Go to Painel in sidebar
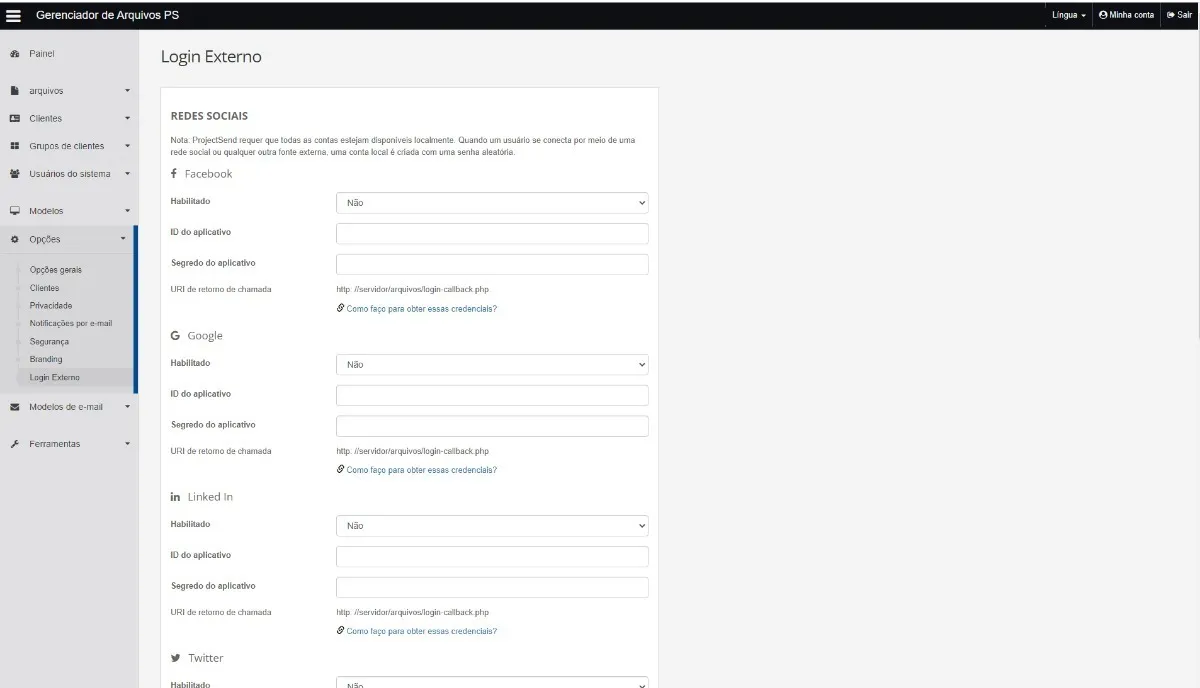The height and width of the screenshot is (688, 1200). [x=42, y=54]
